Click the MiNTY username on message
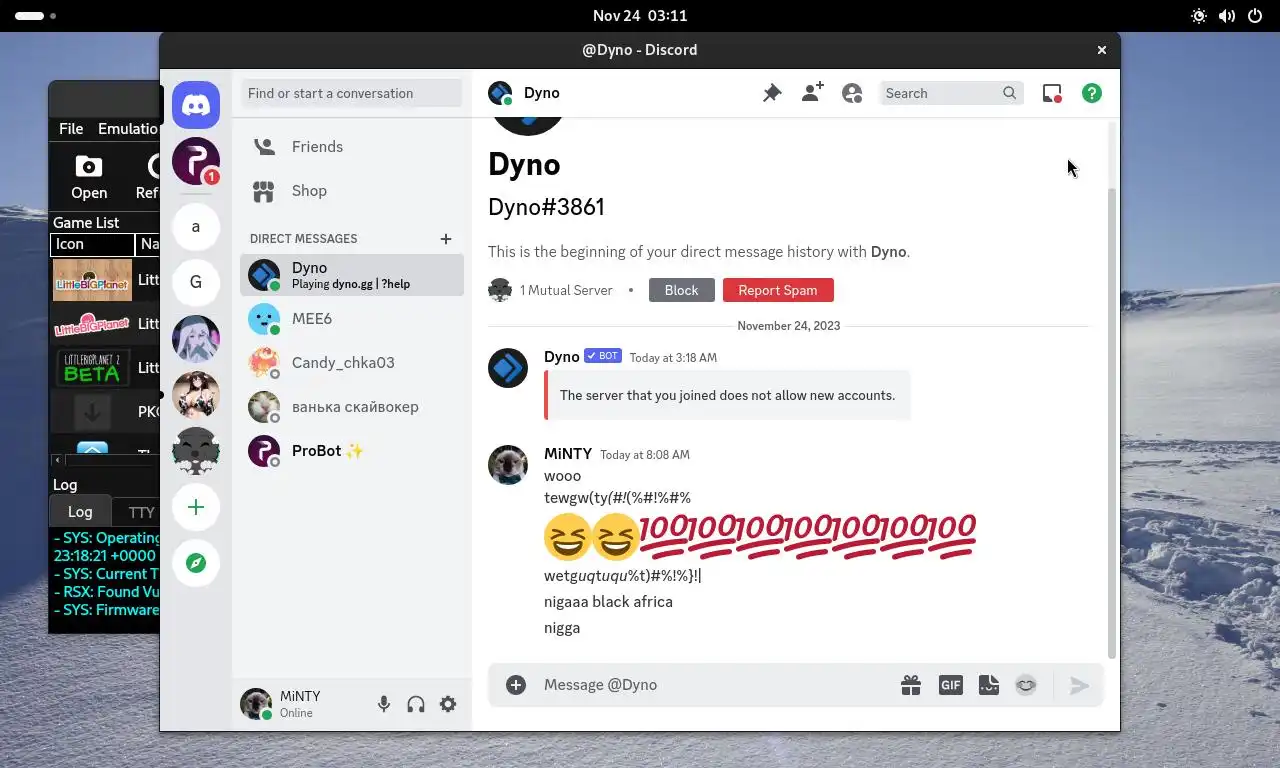1280x768 pixels. pyautogui.click(x=568, y=453)
